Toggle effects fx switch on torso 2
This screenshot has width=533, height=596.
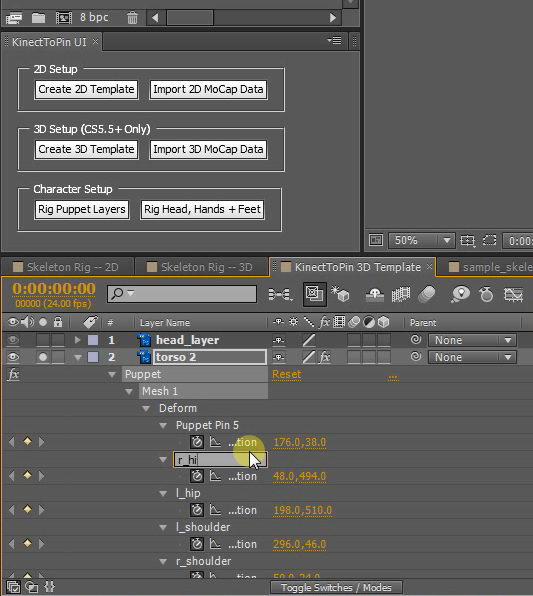pyautogui.click(x=324, y=357)
